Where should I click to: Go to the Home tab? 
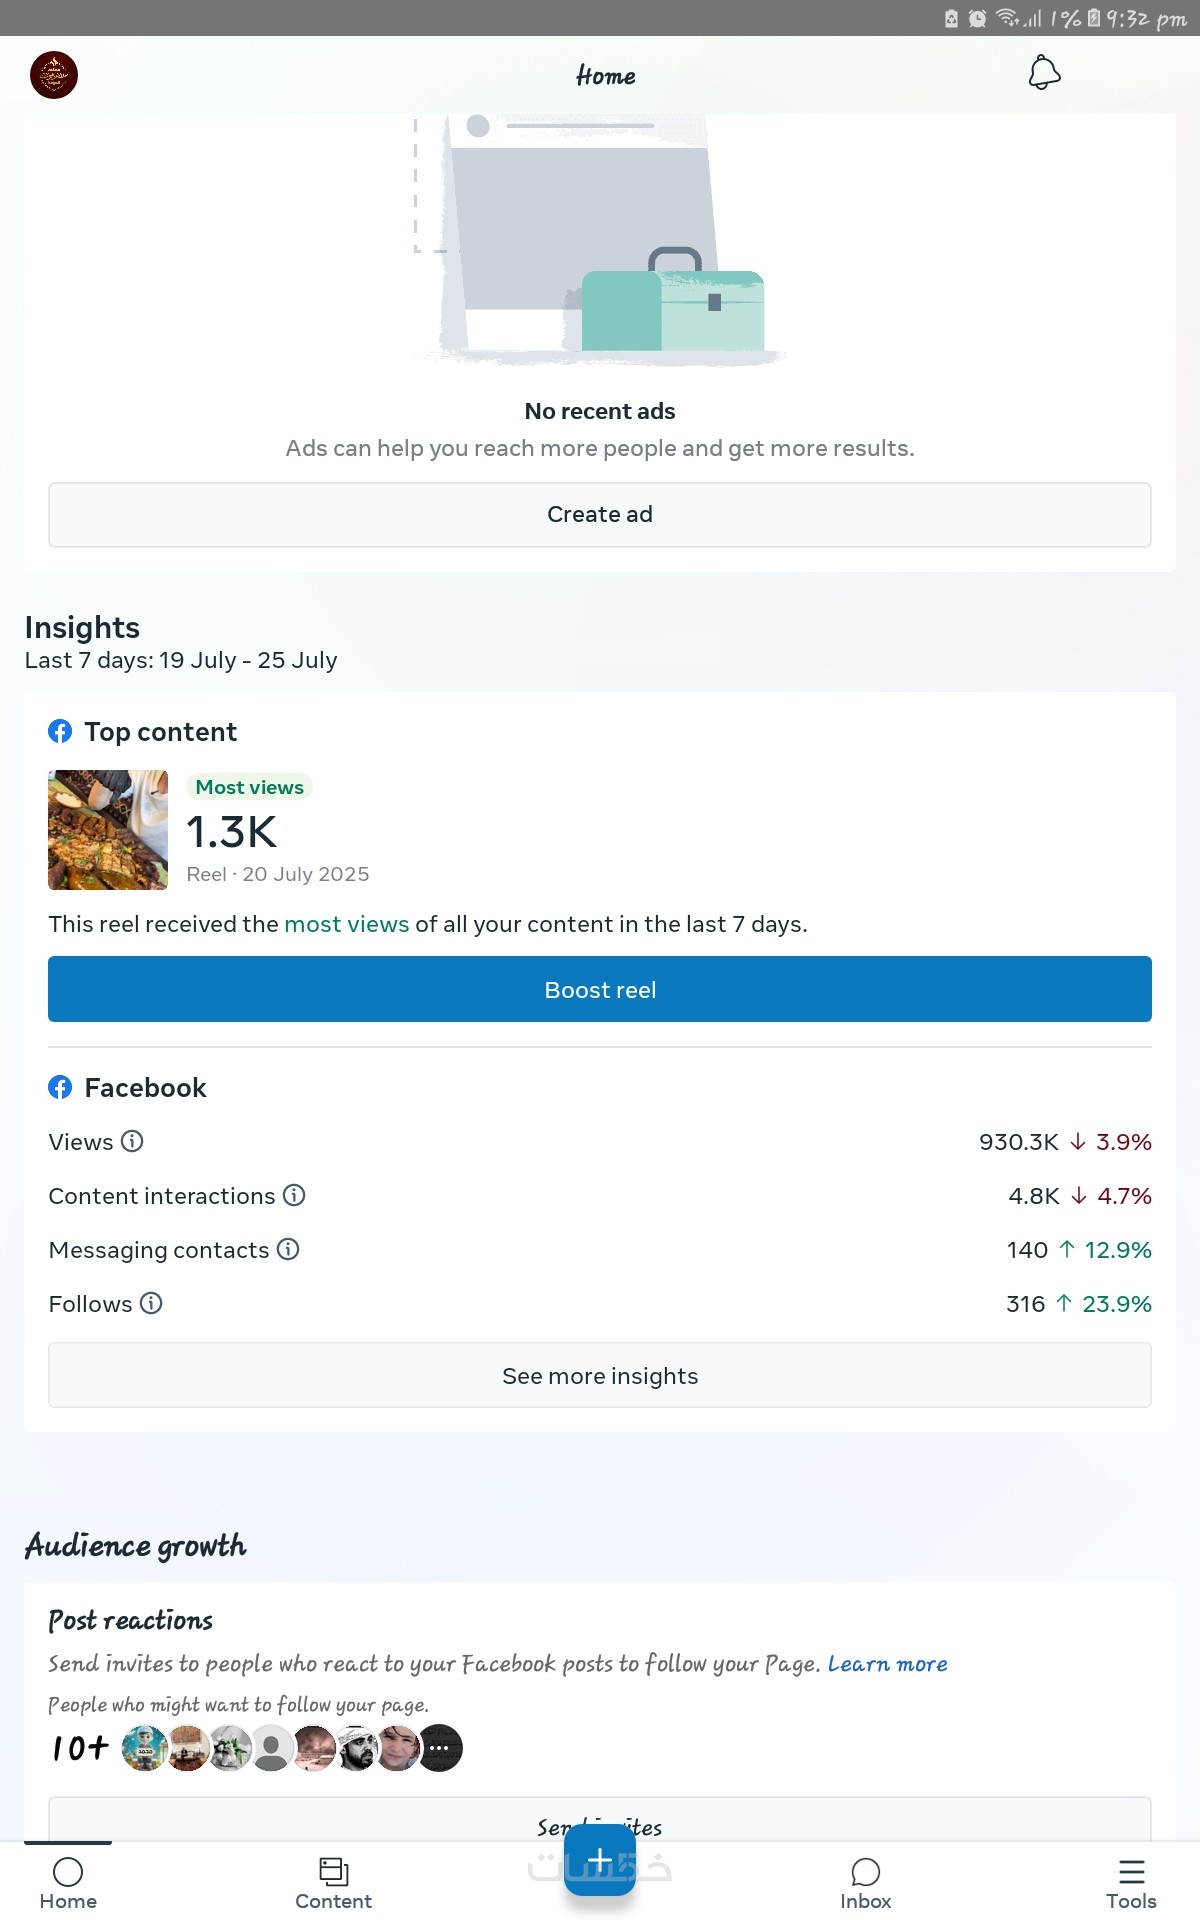pos(68,1882)
